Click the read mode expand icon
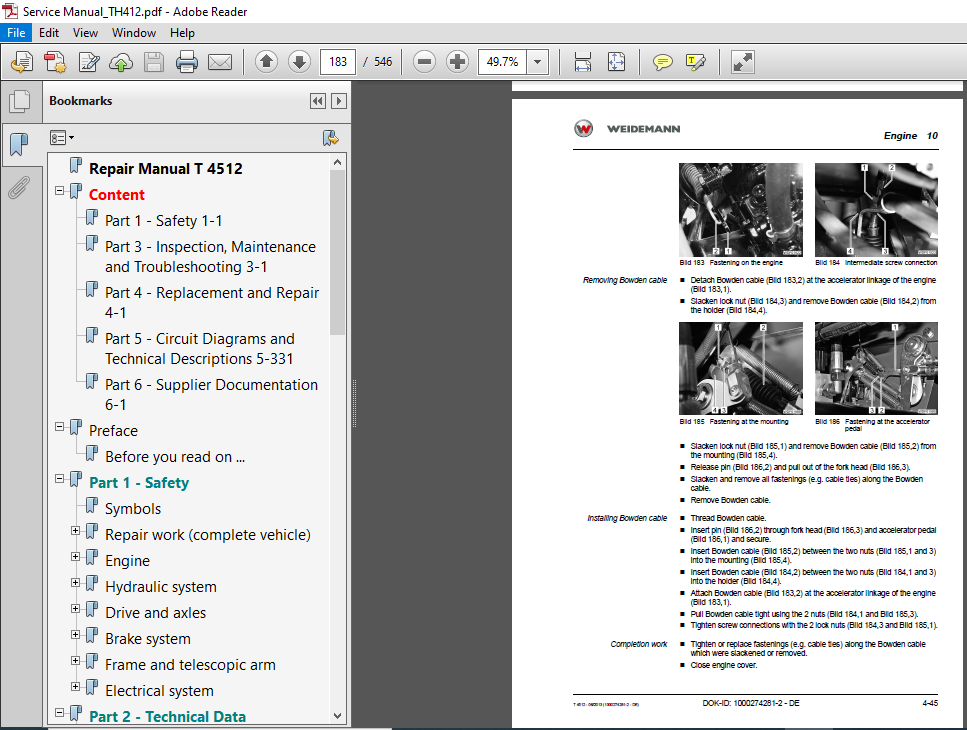967x730 pixels. coord(743,62)
